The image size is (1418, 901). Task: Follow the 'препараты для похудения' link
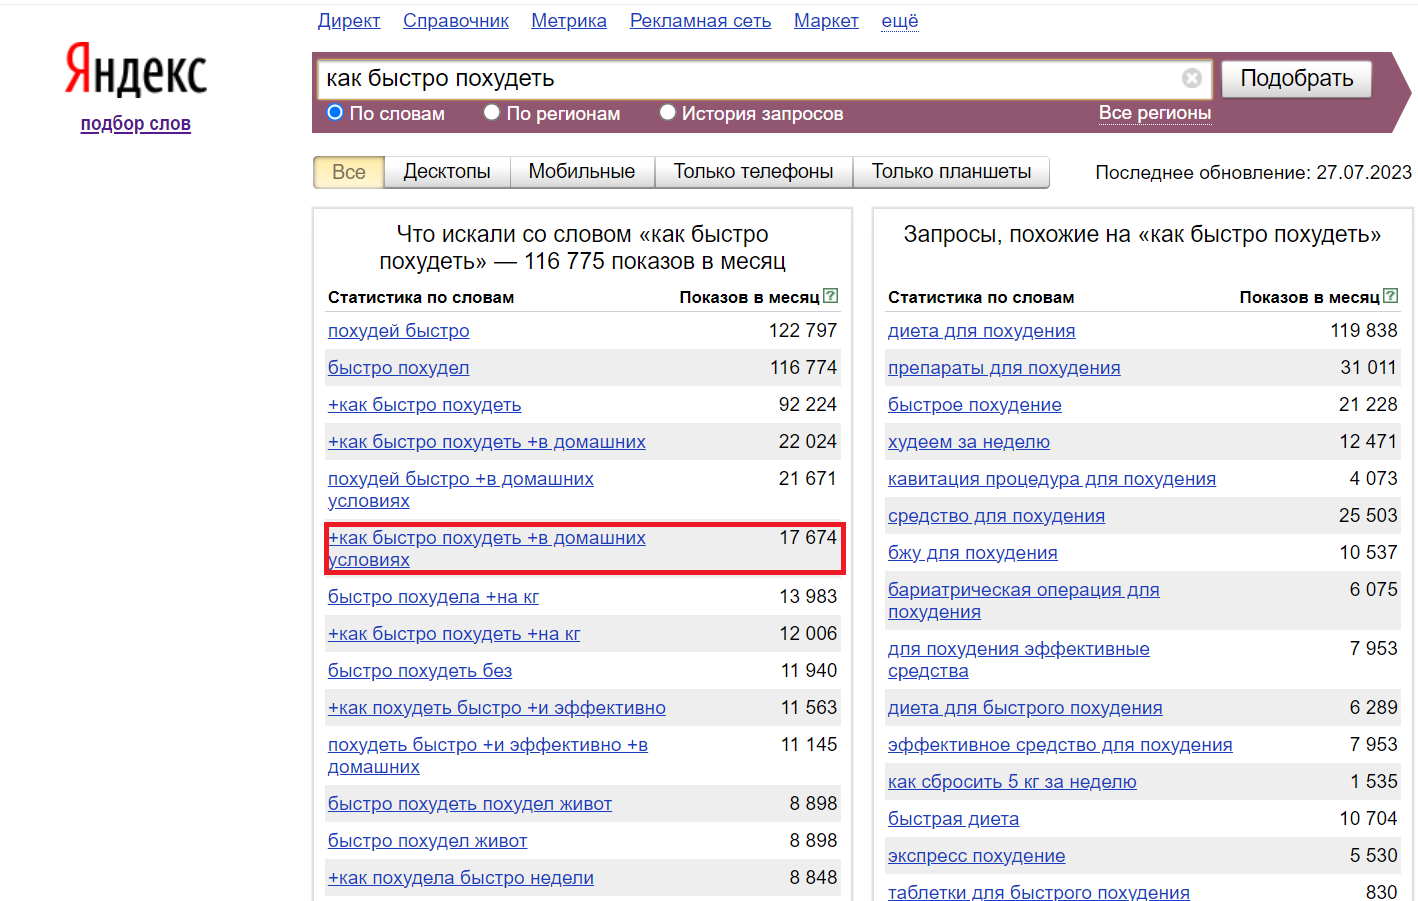click(1004, 368)
